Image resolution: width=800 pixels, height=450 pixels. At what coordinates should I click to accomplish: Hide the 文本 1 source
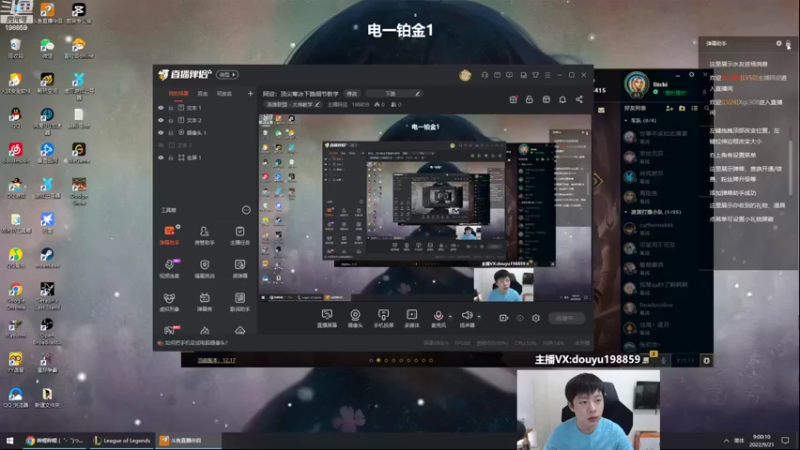161,108
